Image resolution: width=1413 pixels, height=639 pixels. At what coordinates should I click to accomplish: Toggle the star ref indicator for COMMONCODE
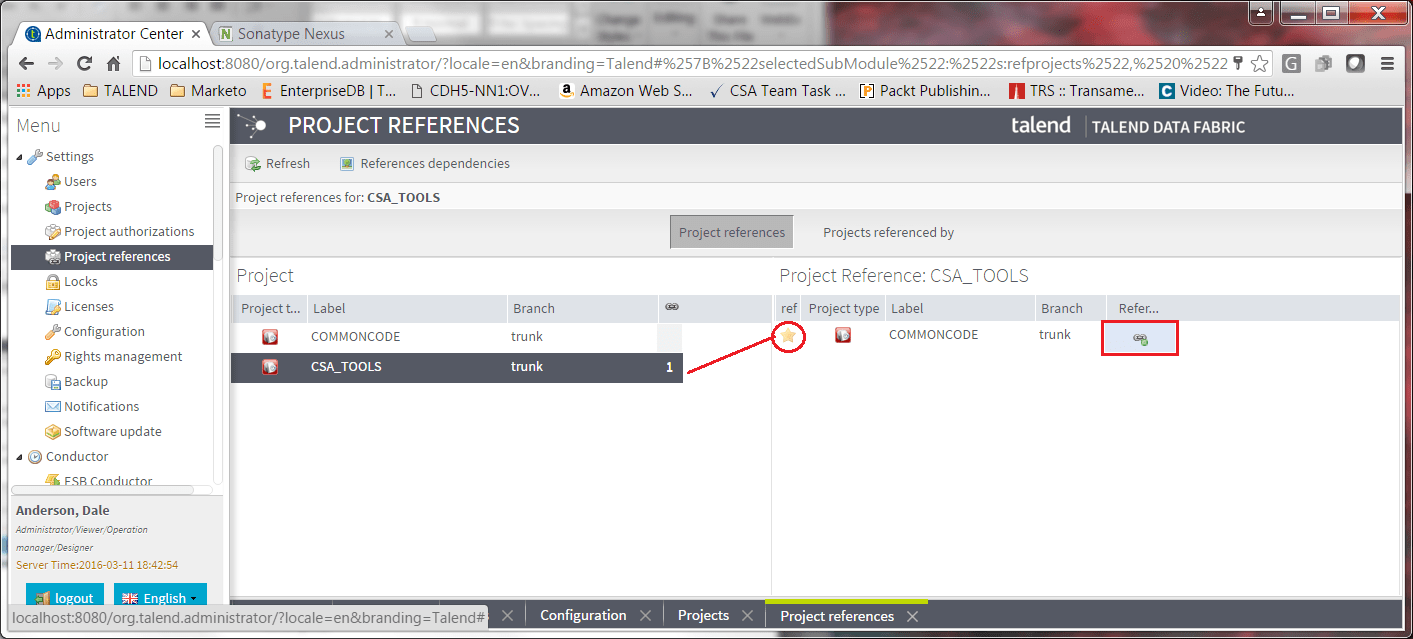tap(789, 337)
